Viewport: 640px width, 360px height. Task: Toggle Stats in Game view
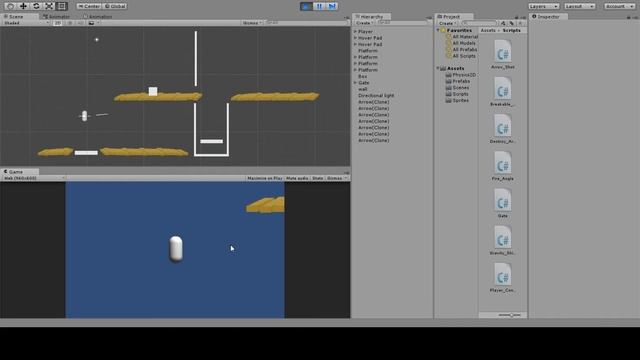(x=318, y=178)
